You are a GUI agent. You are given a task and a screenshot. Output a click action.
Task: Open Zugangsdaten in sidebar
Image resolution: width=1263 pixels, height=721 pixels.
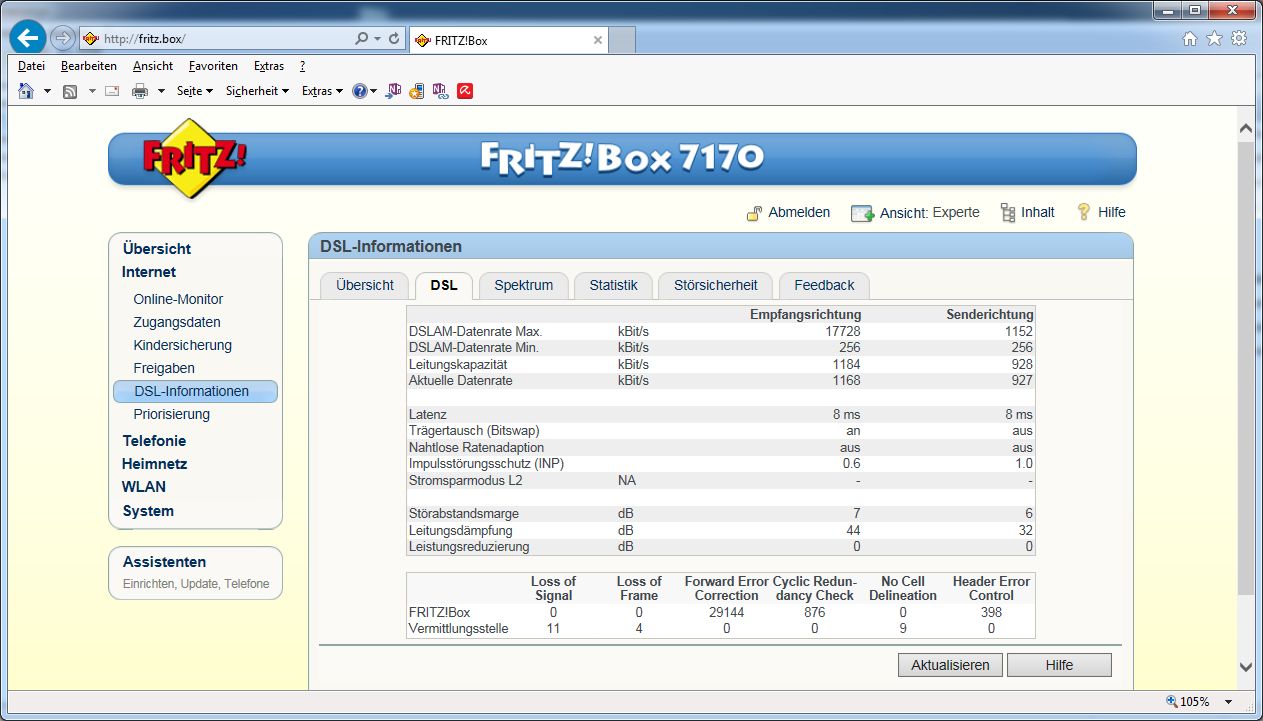[x=177, y=322]
